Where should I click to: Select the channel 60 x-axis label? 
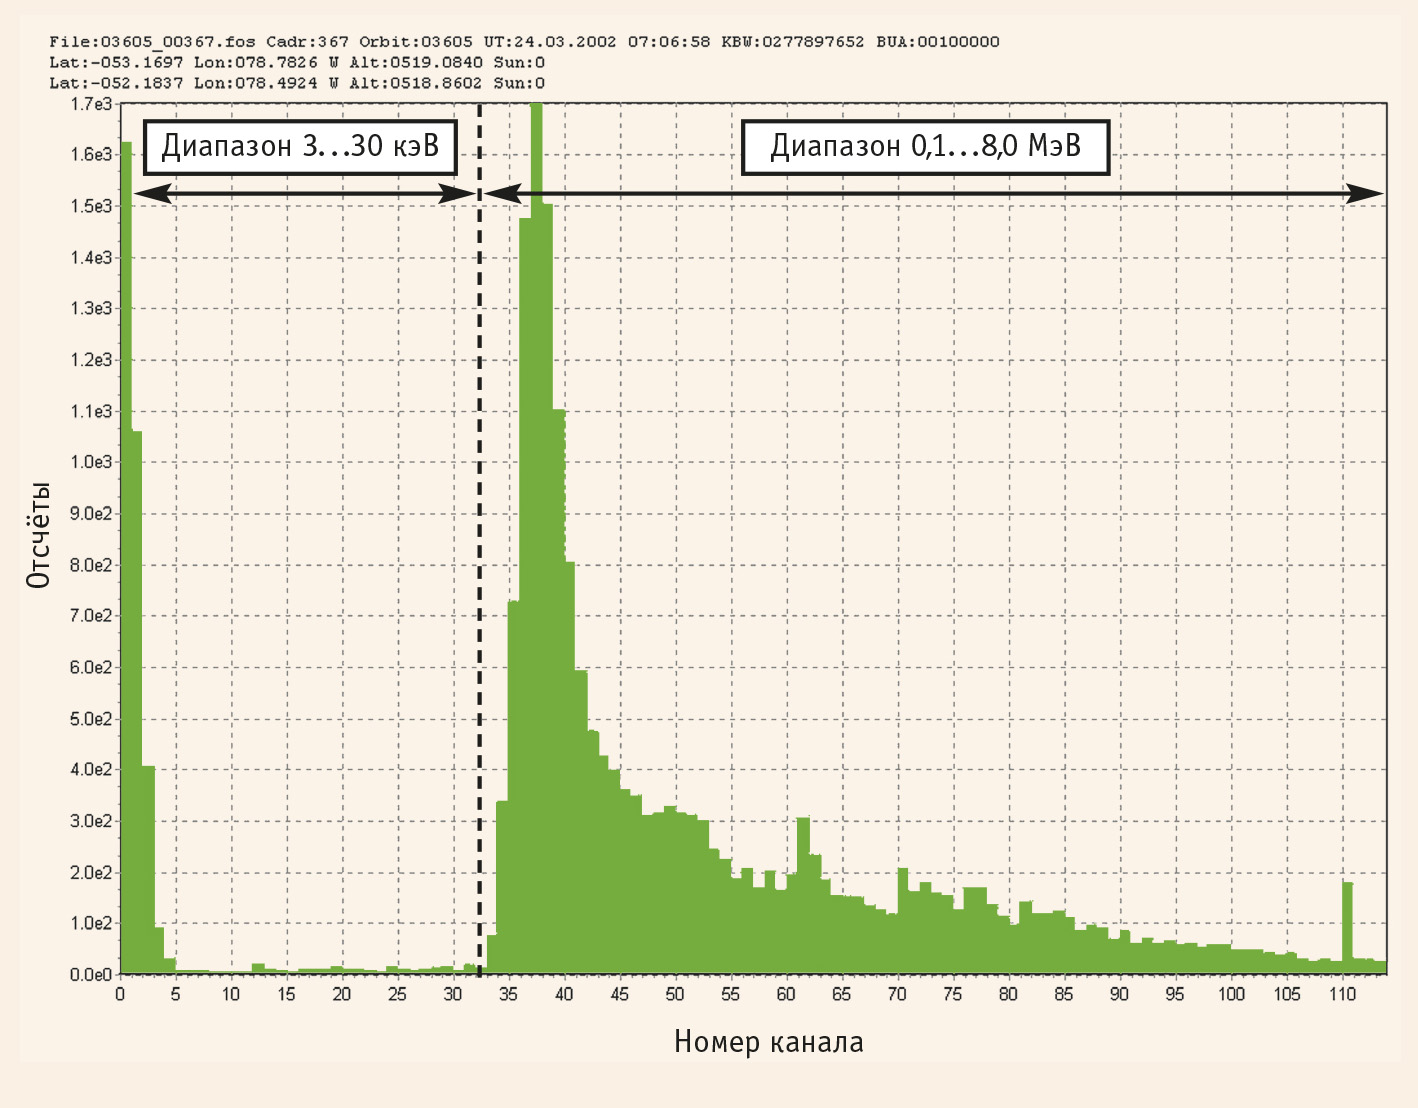click(786, 994)
